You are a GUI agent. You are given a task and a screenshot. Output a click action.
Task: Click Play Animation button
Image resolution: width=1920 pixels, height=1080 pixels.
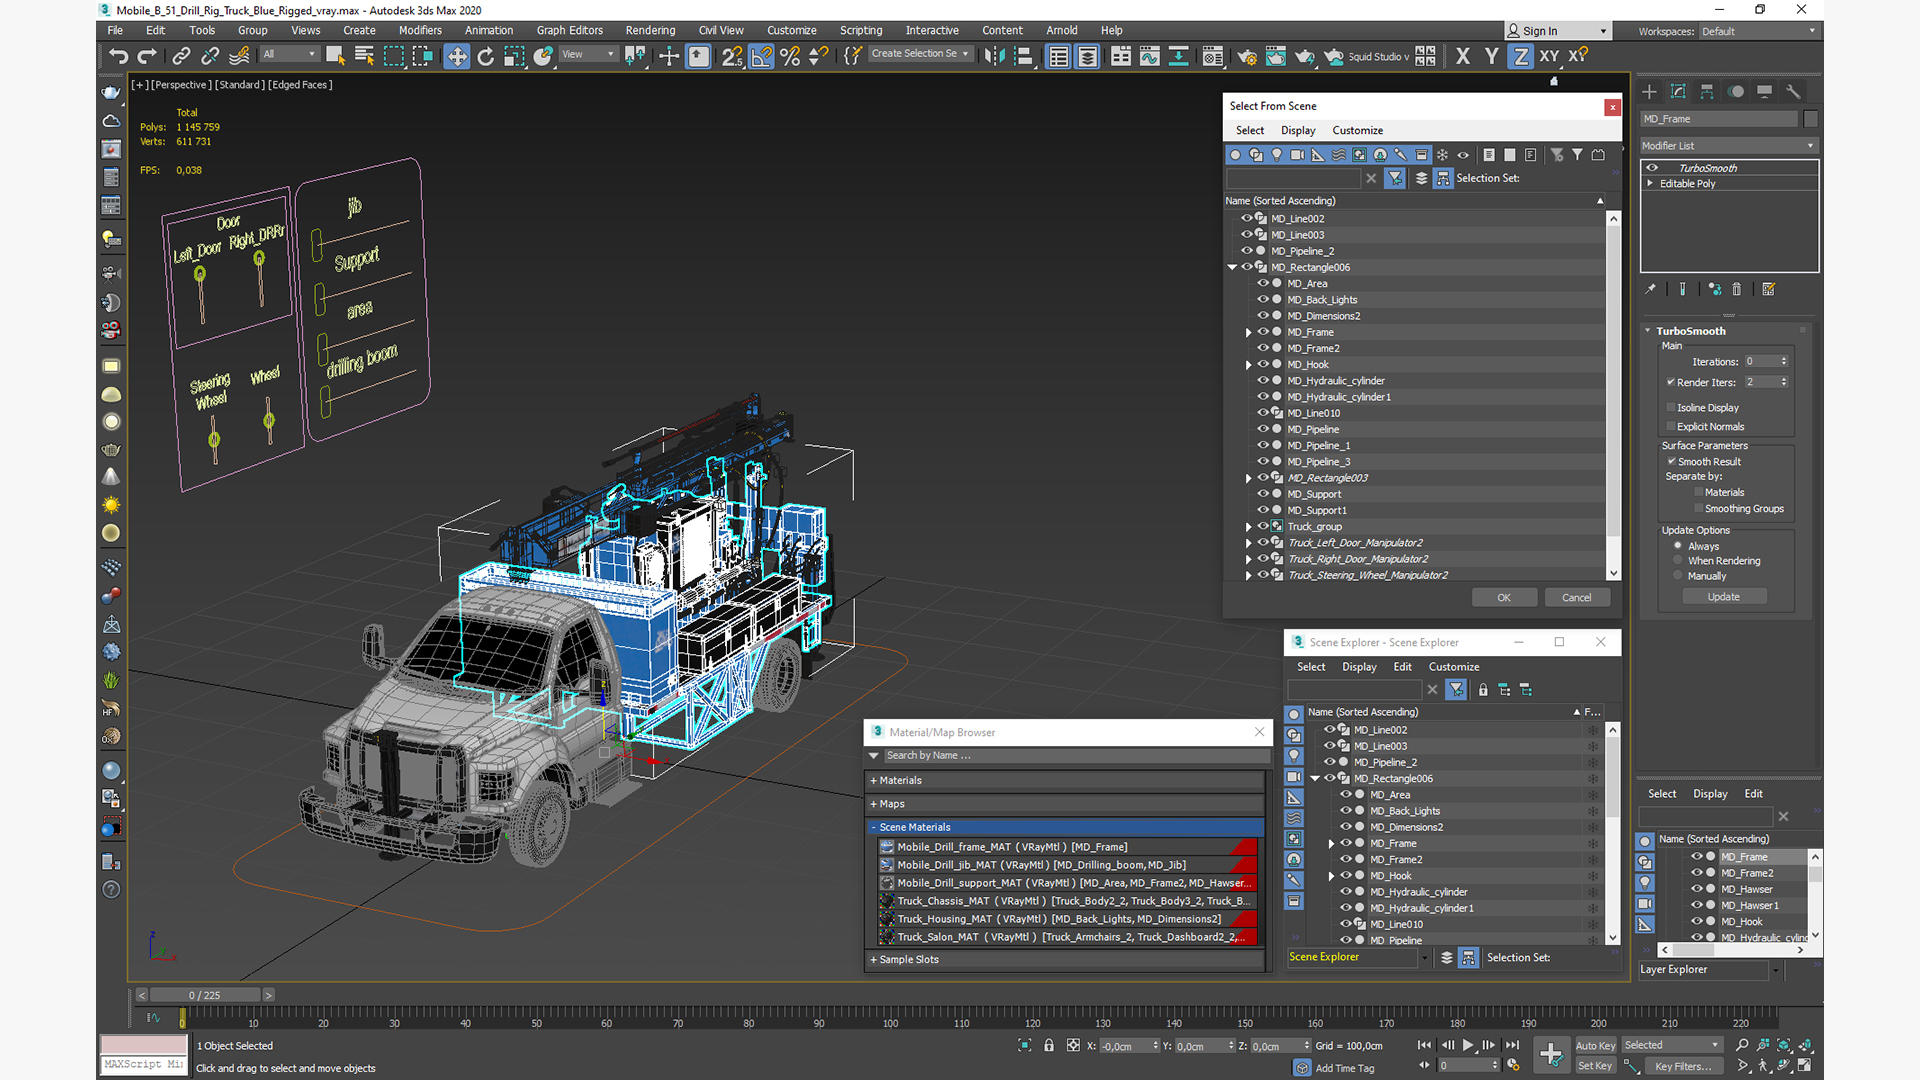(x=1468, y=1045)
